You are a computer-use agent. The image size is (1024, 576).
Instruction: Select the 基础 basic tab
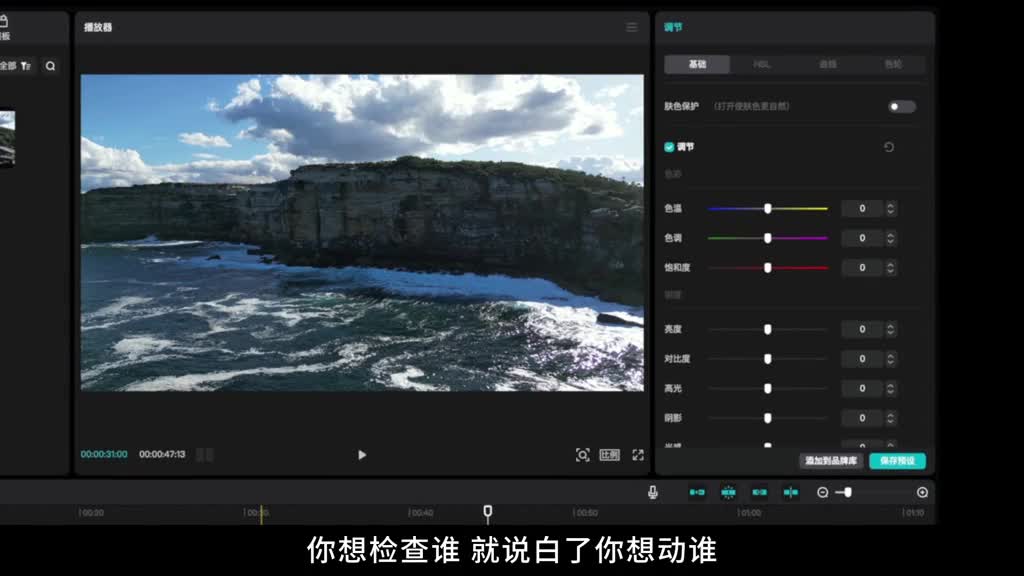[x=697, y=64]
